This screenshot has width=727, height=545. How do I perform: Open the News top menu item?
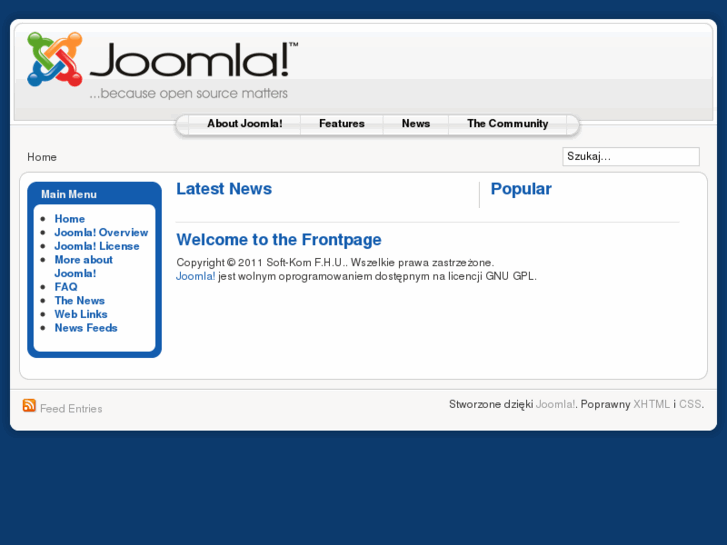click(x=416, y=124)
